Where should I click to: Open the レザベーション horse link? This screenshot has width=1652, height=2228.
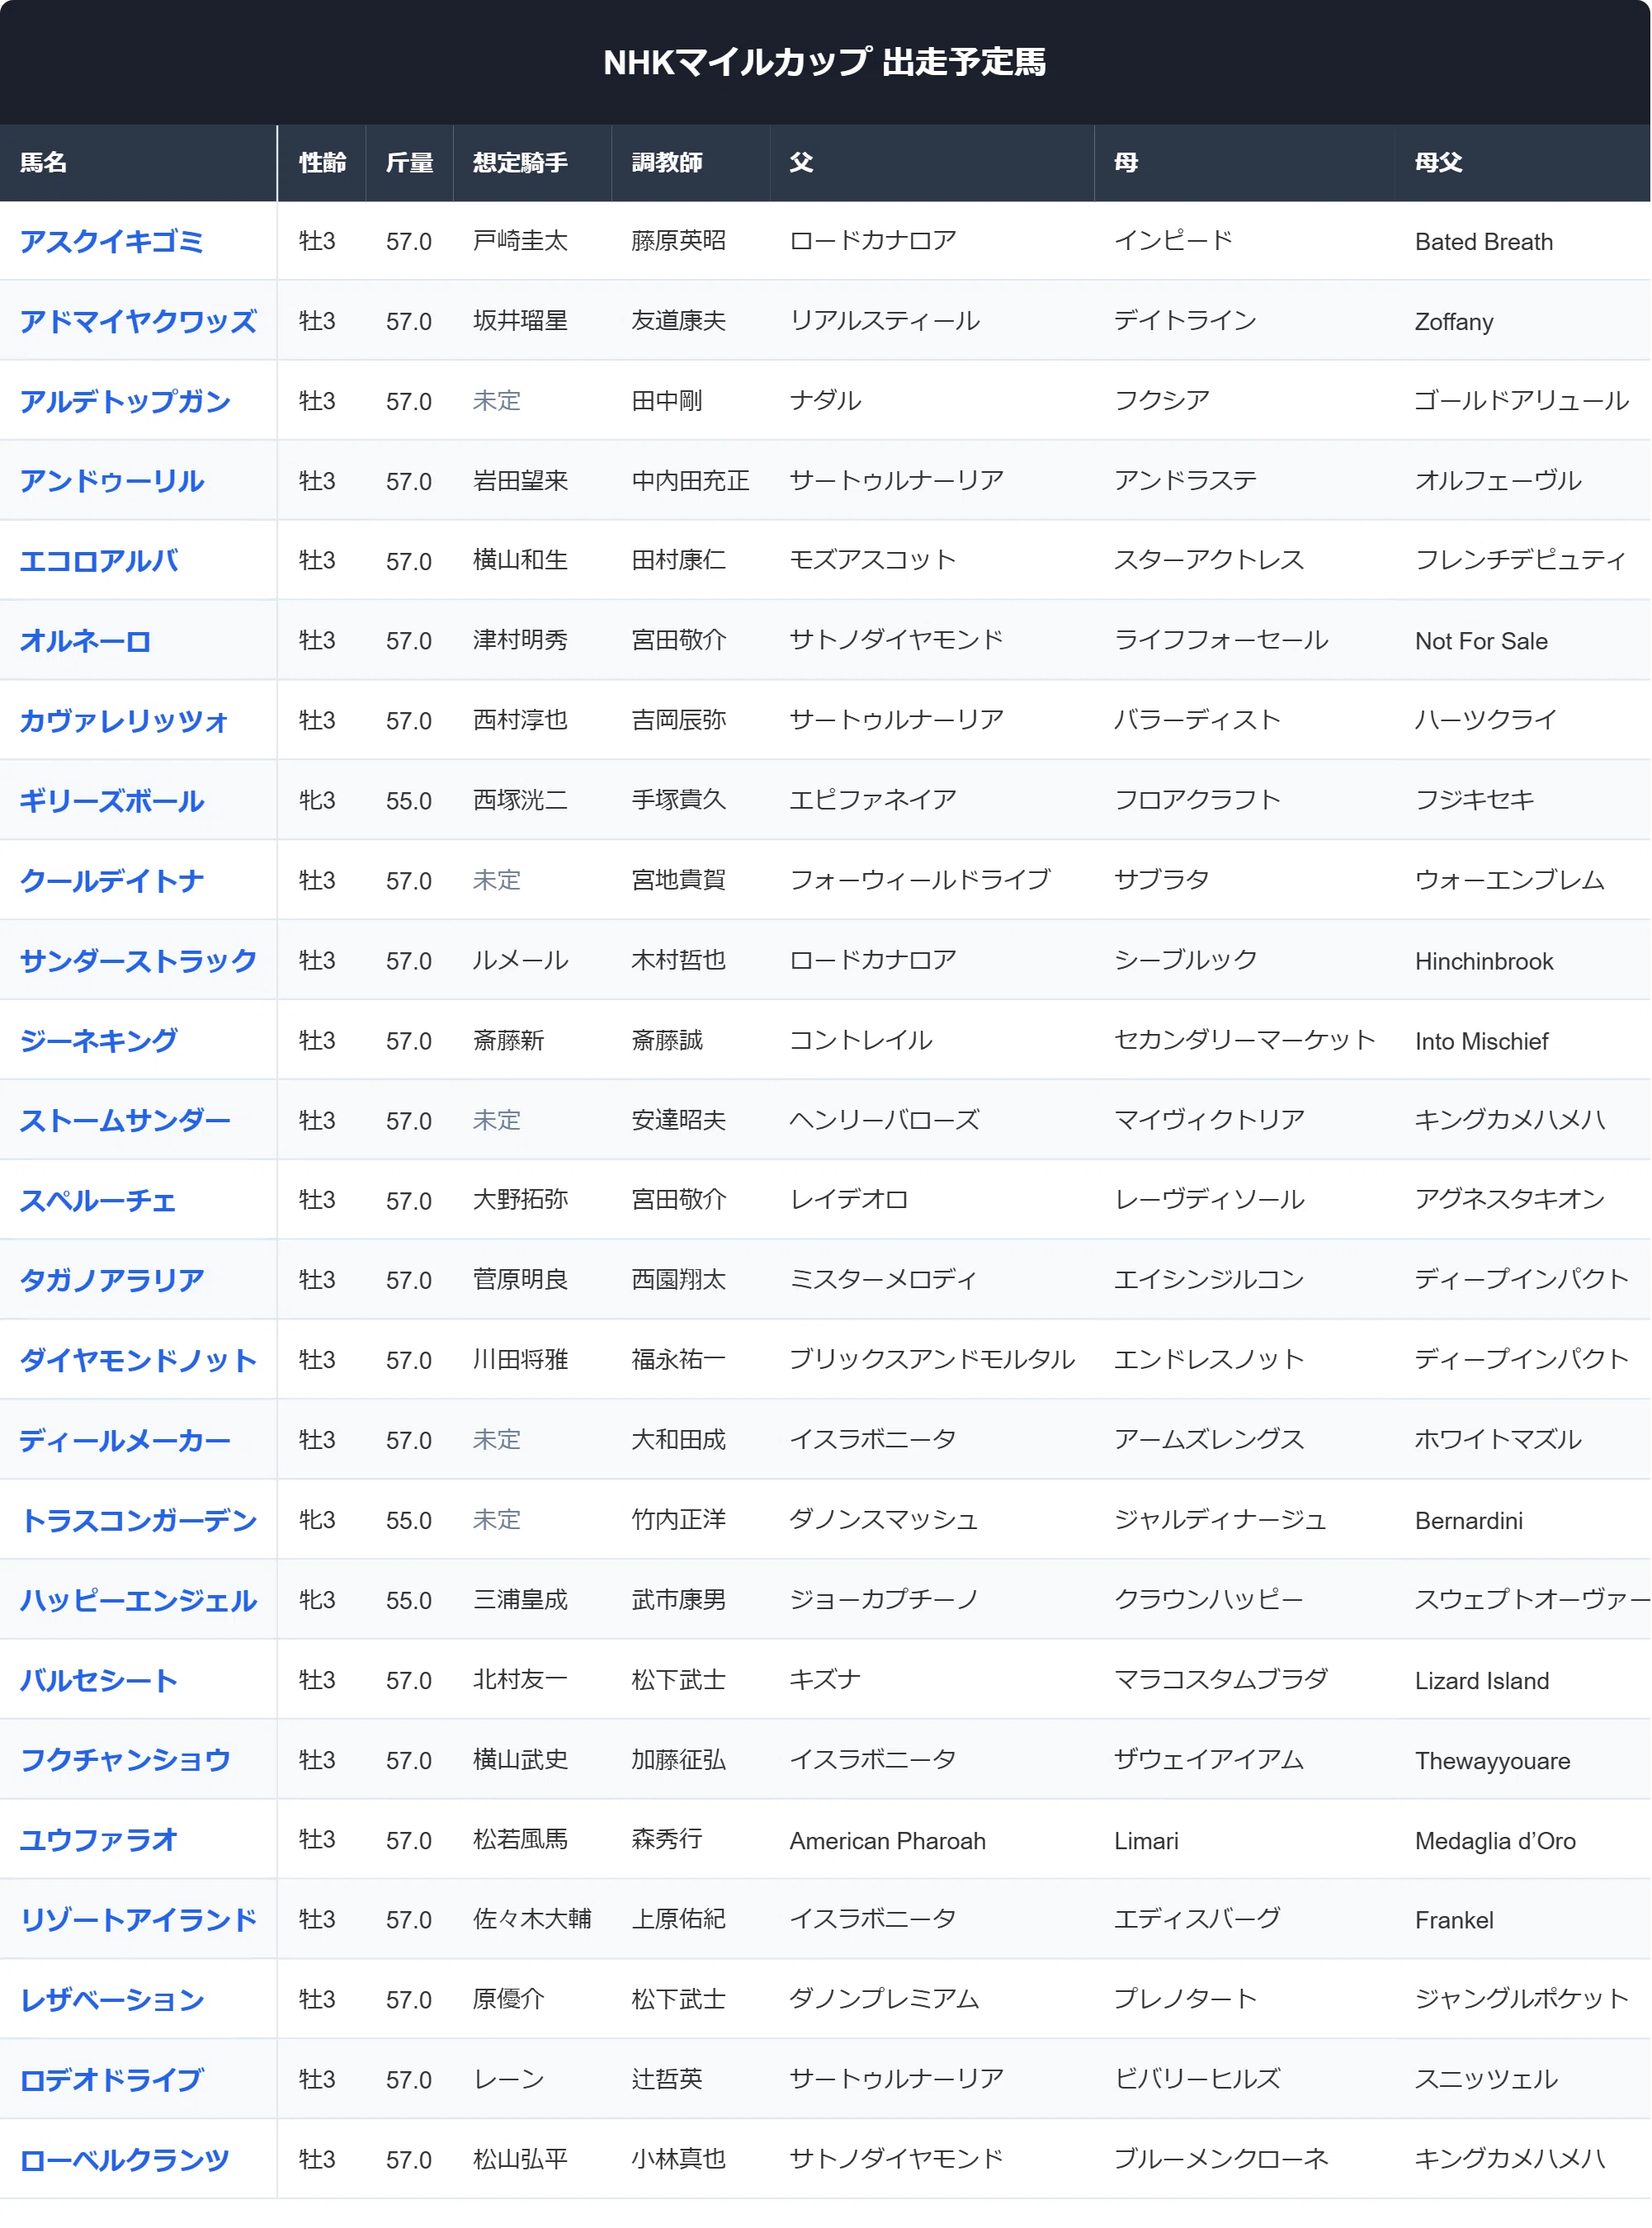[112, 2000]
